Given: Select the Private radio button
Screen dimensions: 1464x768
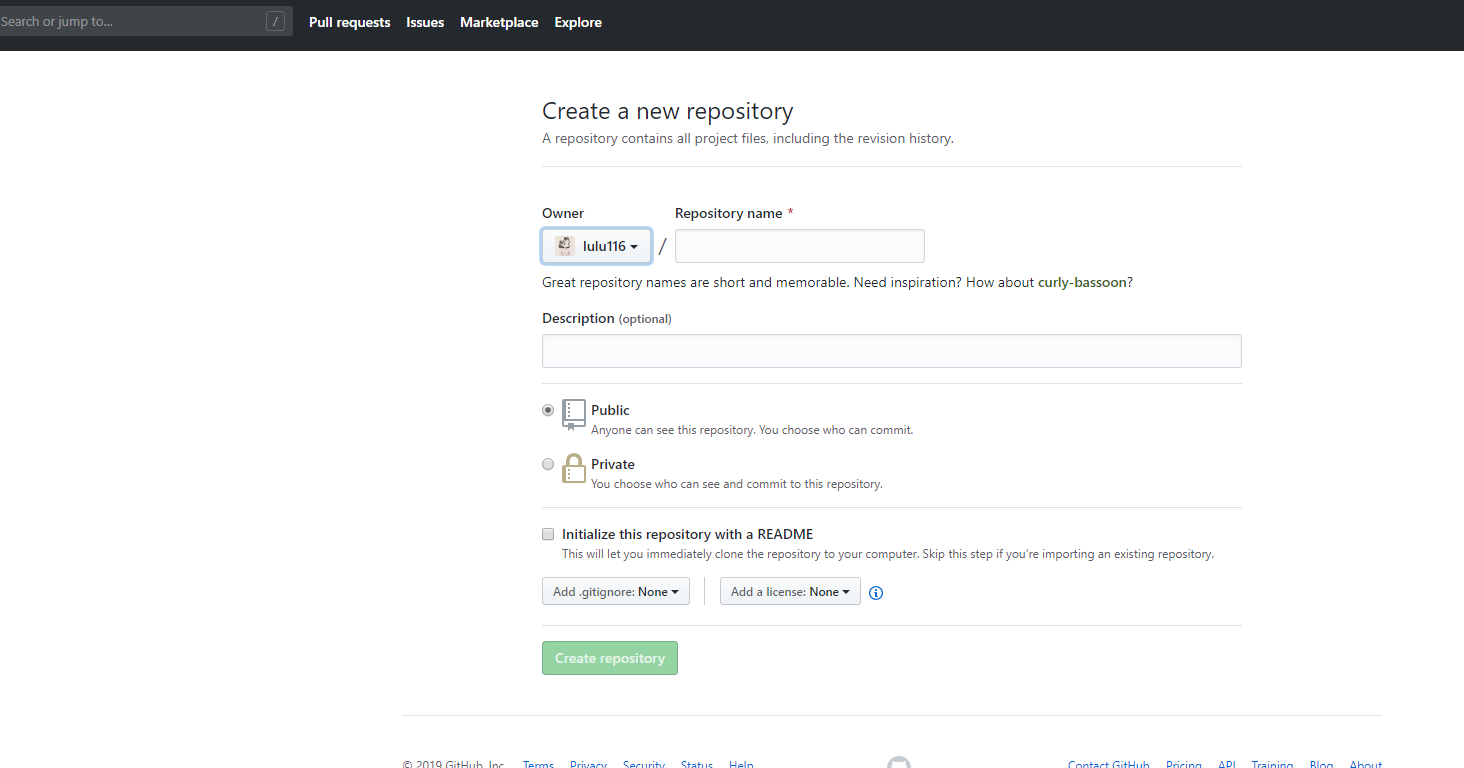Looking at the screenshot, I should (x=548, y=464).
